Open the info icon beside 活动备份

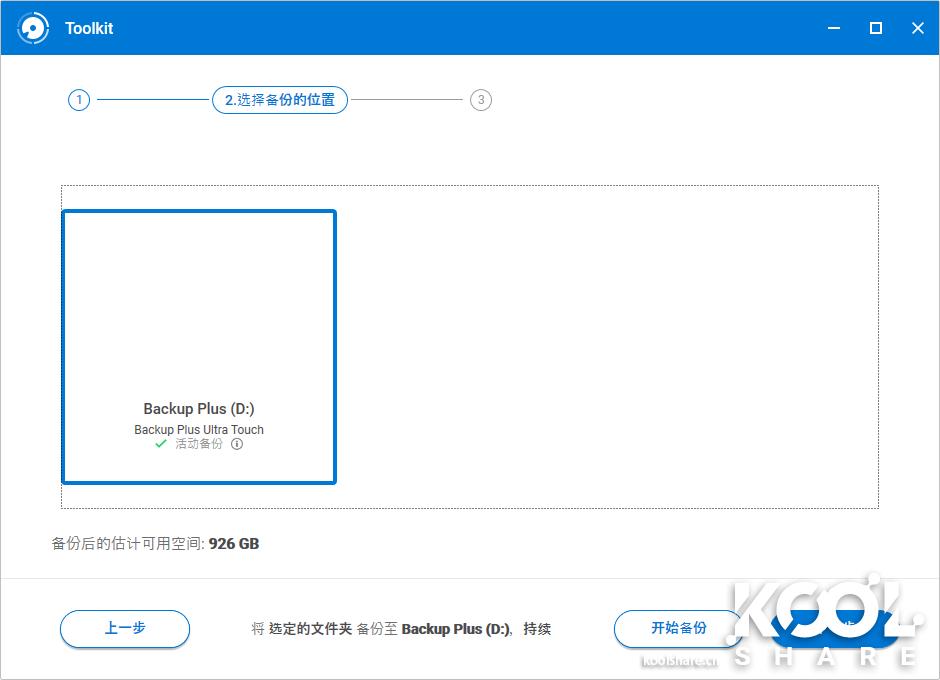tap(237, 444)
